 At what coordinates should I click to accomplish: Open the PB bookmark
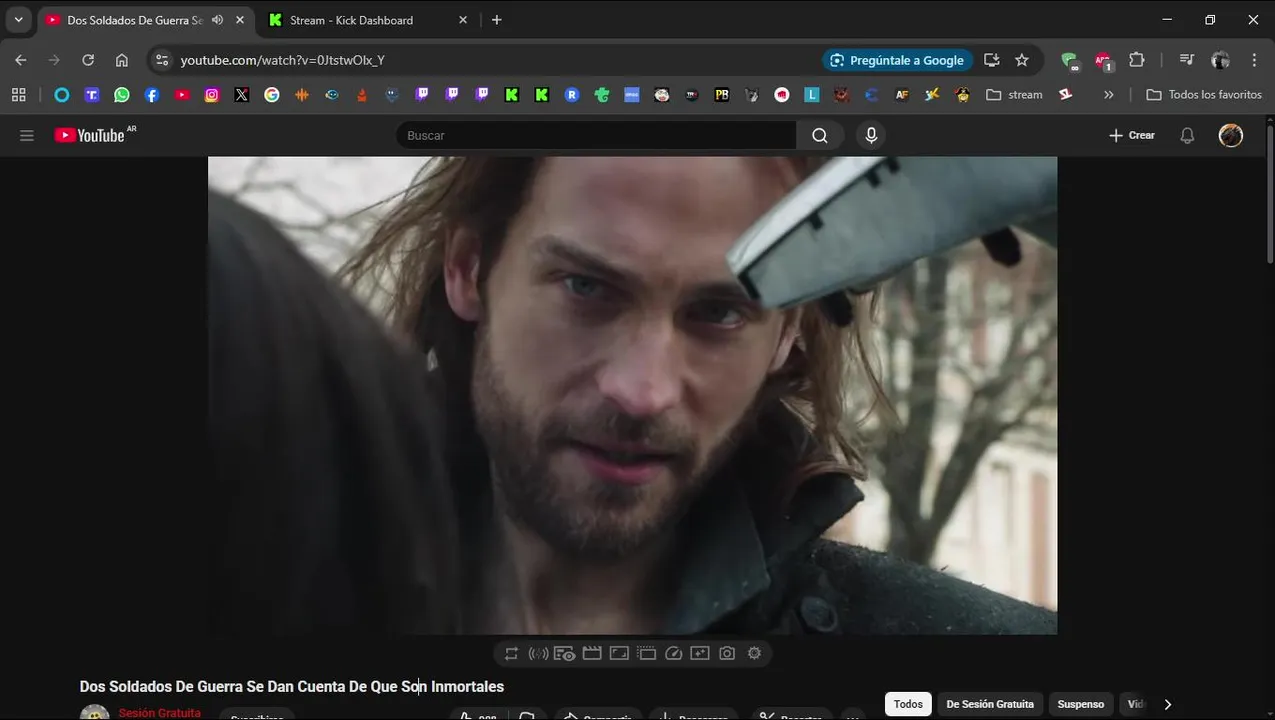click(x=722, y=95)
